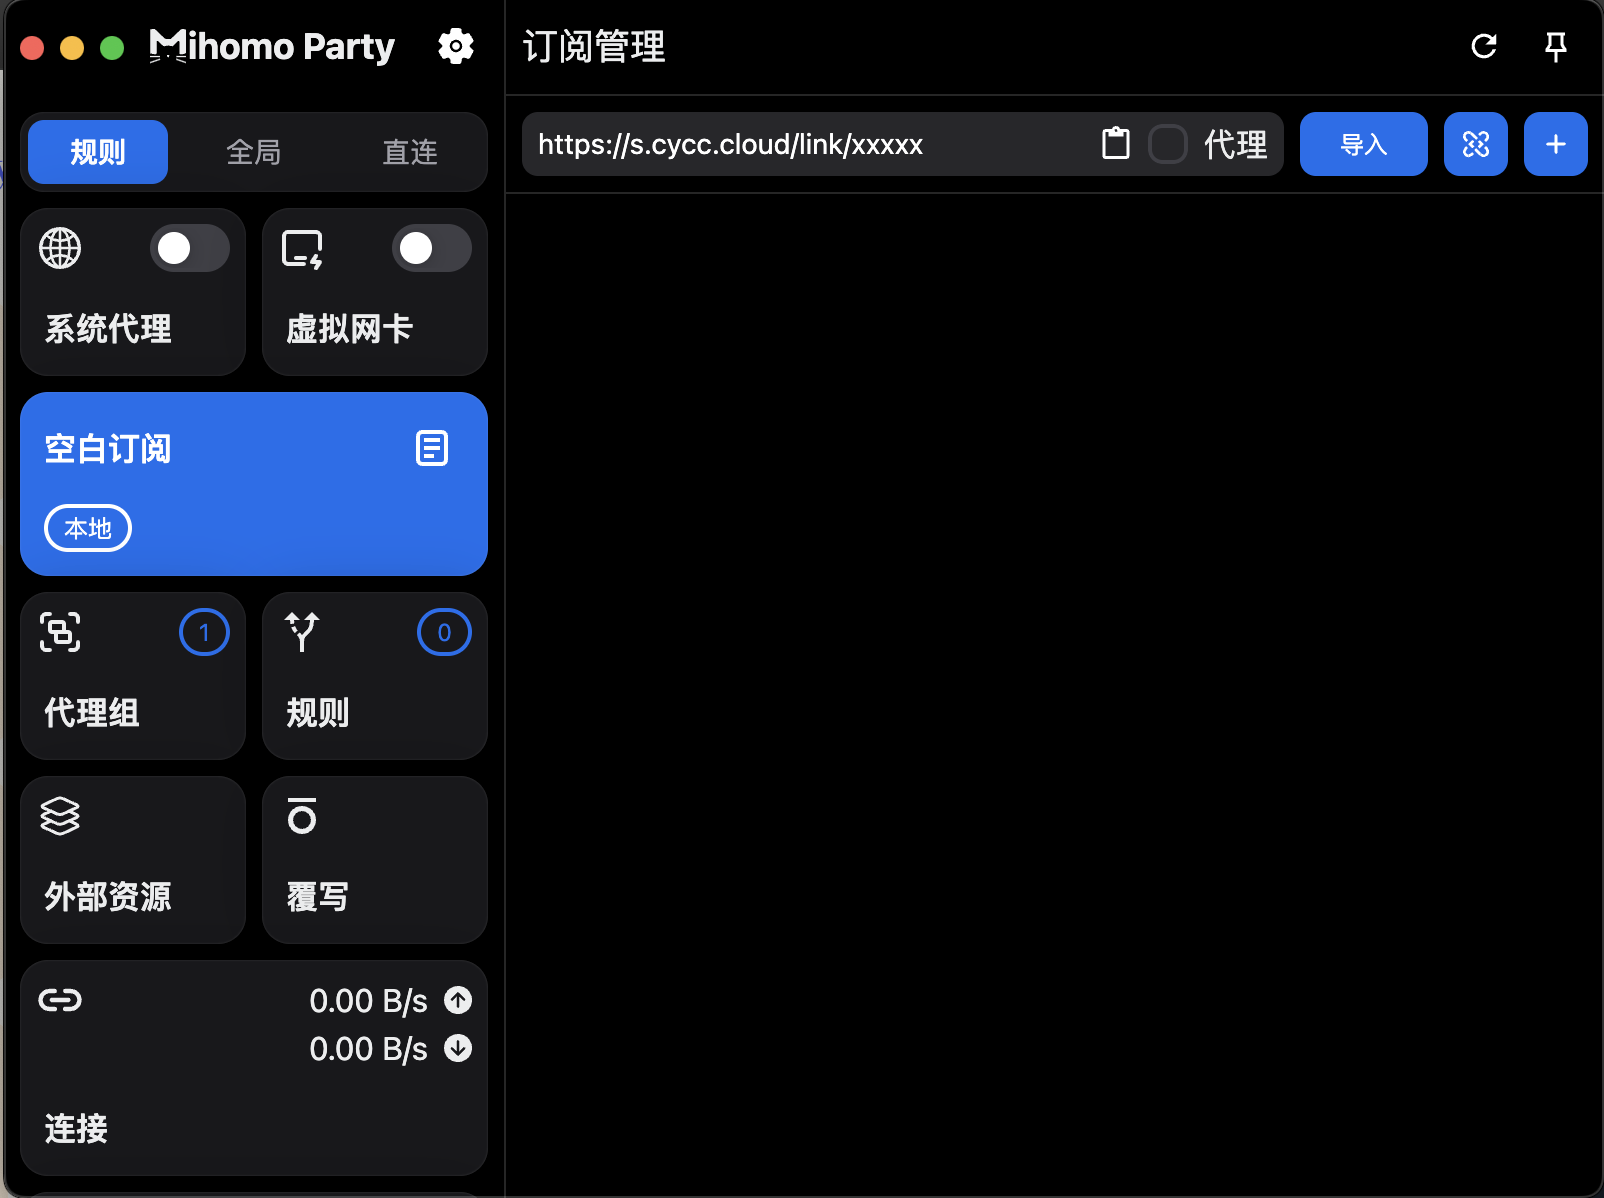Click the paste clipboard icon in URL field
The image size is (1604, 1198).
tap(1115, 144)
